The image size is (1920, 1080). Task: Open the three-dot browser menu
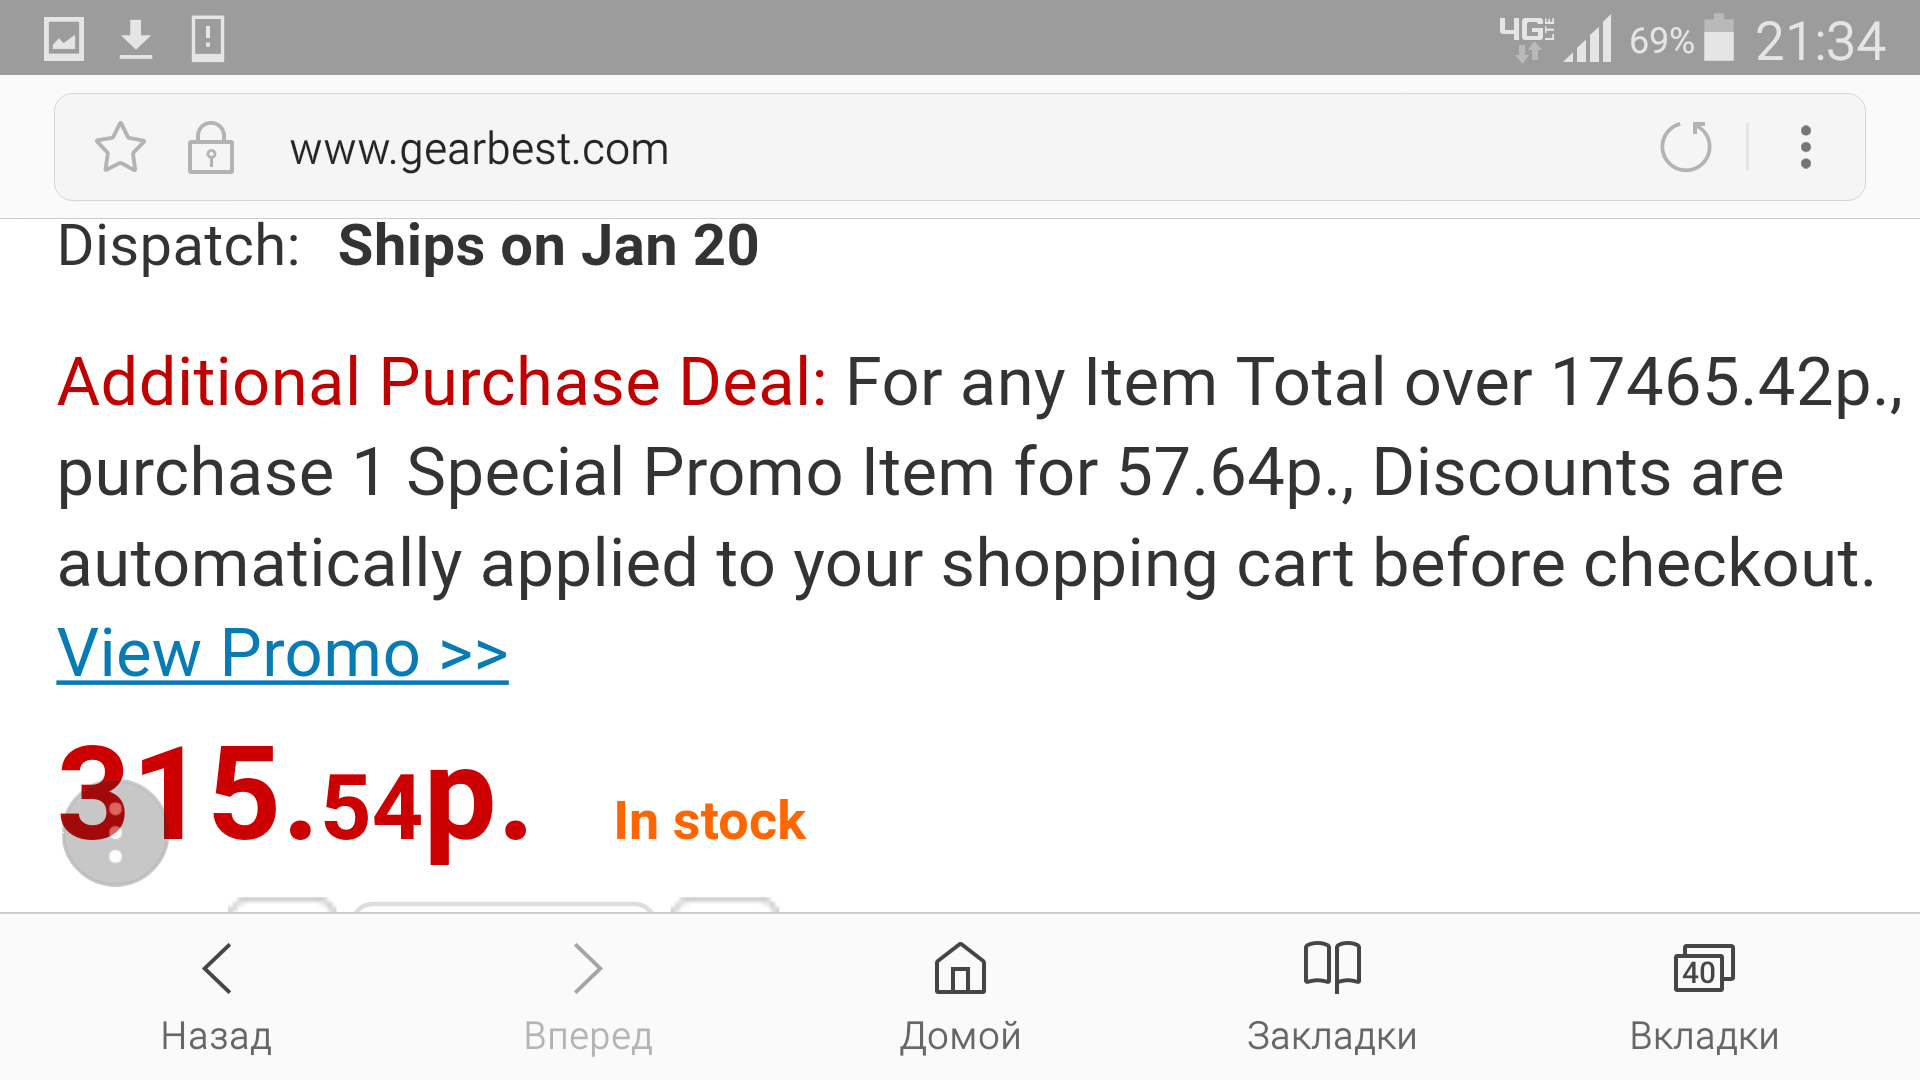pyautogui.click(x=1805, y=148)
